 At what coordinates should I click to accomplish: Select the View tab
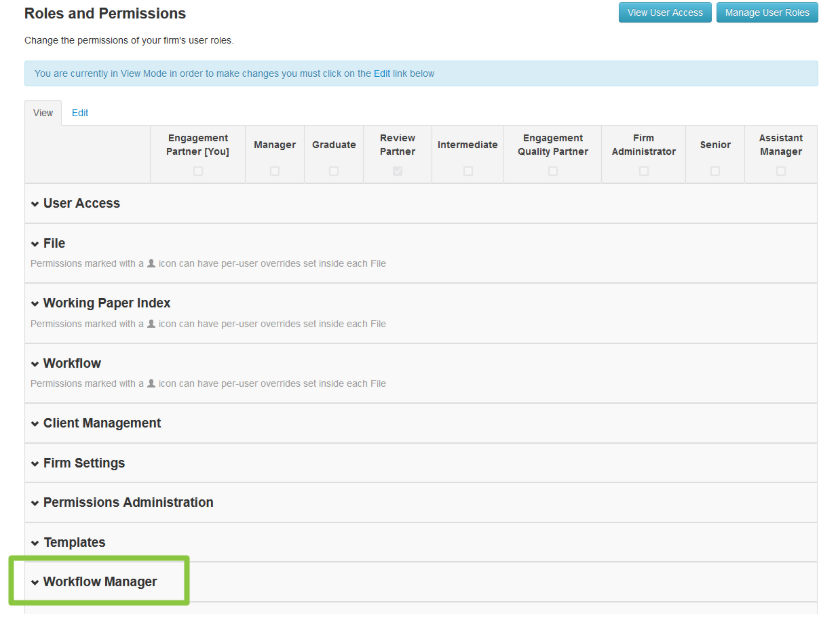tap(43, 113)
